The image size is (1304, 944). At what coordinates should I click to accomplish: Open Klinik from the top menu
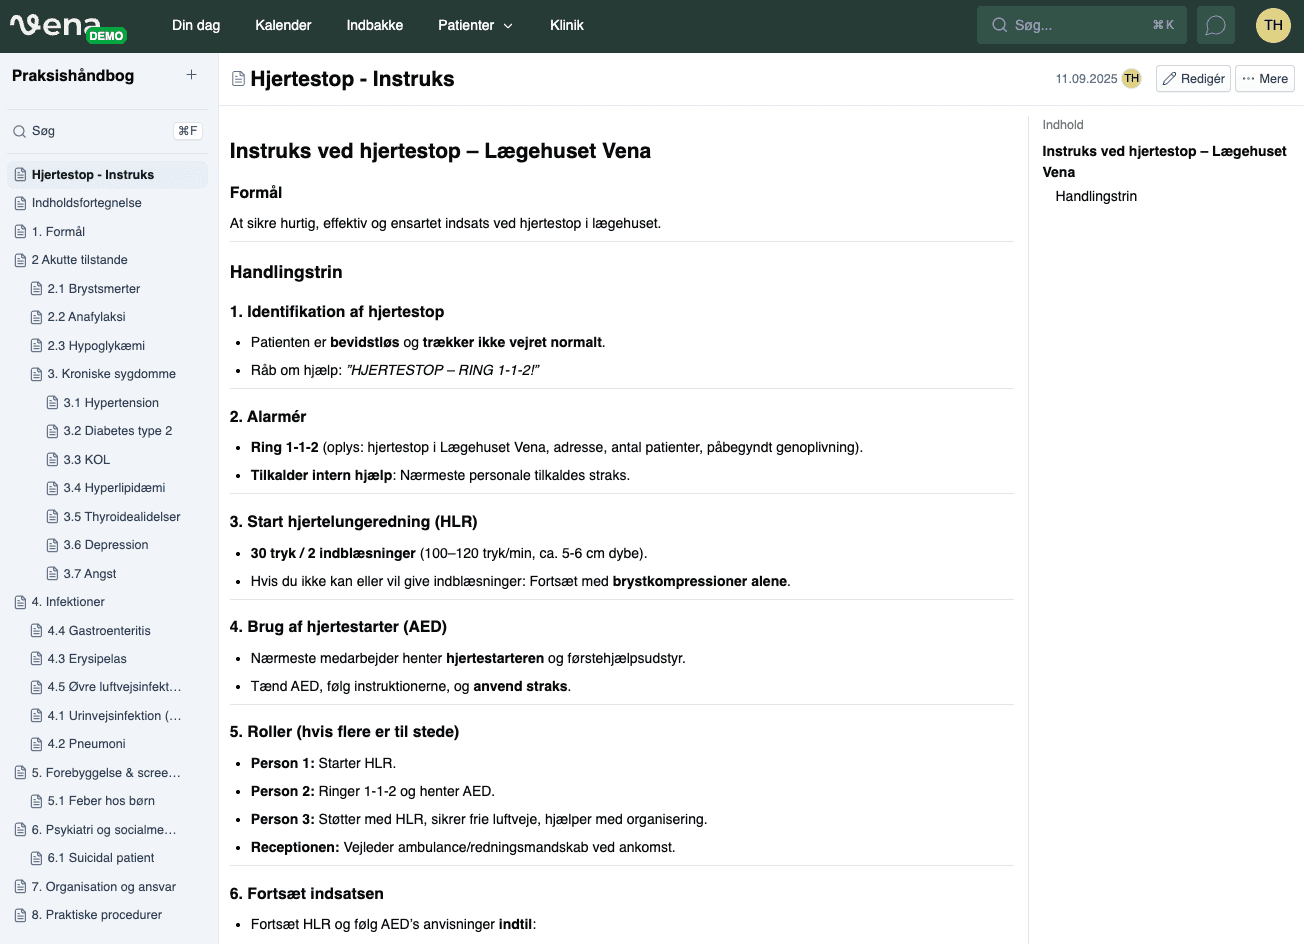point(567,25)
